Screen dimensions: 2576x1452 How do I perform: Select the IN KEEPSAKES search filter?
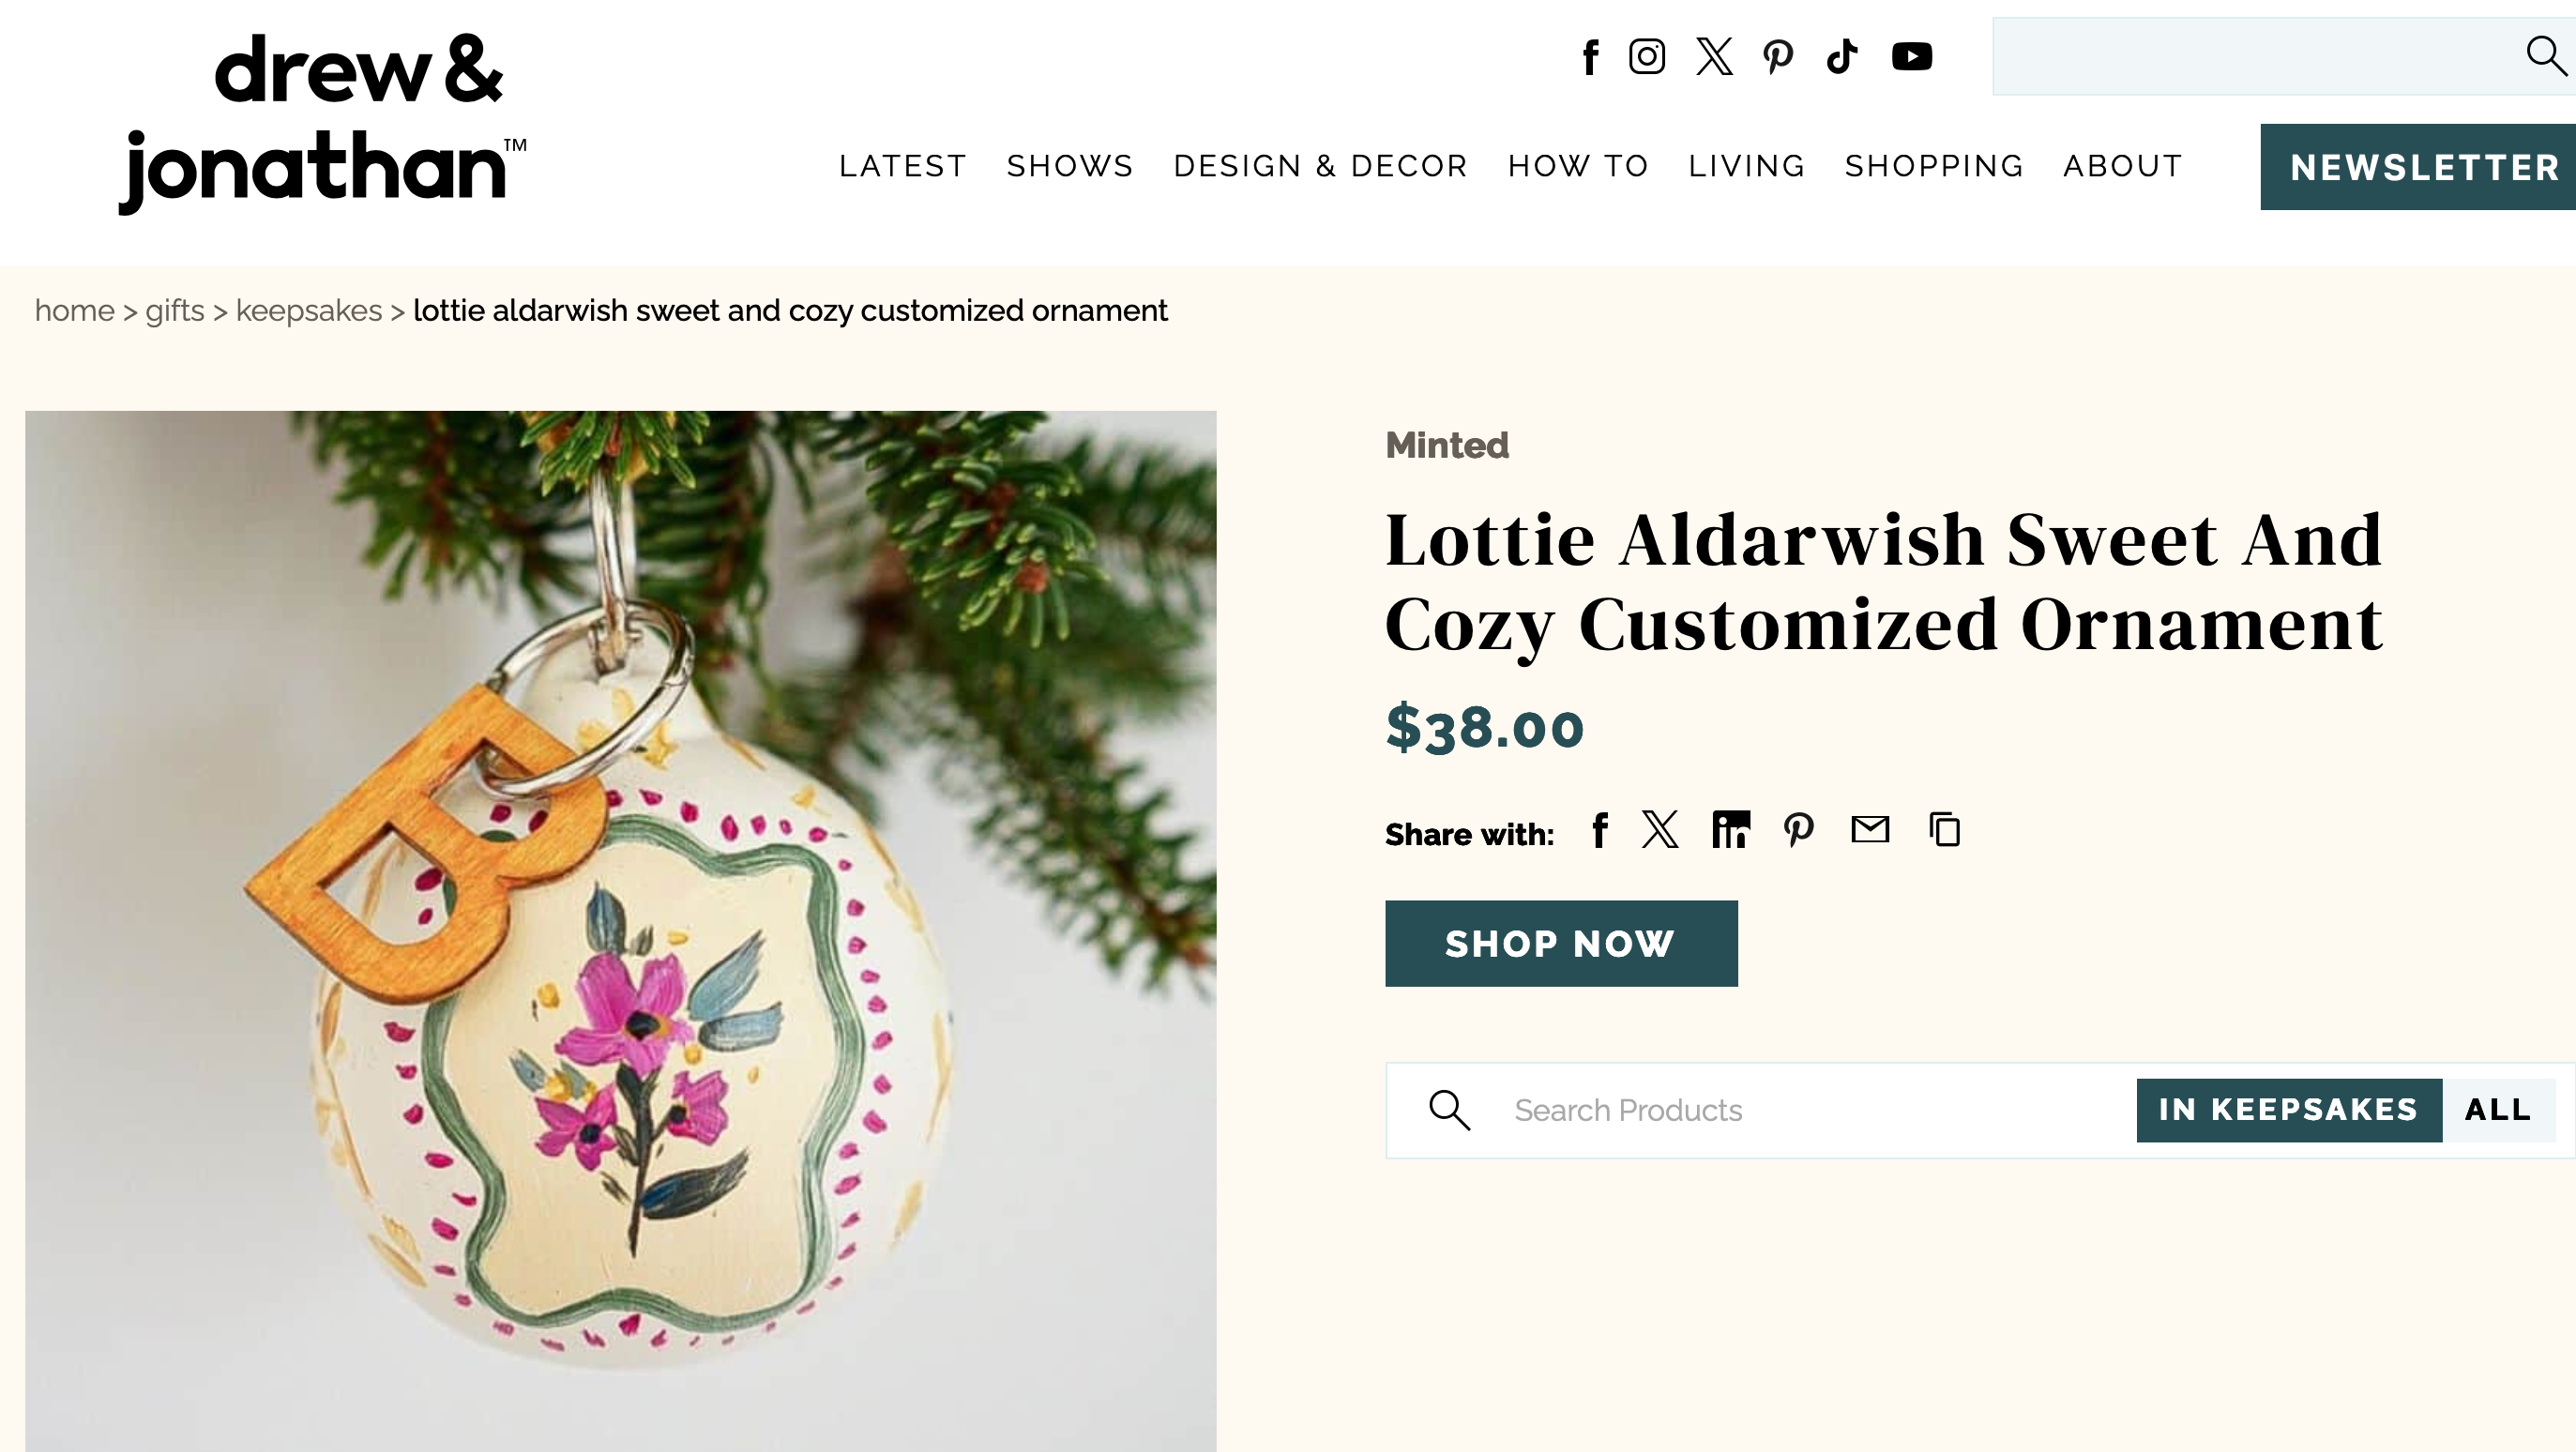pyautogui.click(x=2288, y=1110)
